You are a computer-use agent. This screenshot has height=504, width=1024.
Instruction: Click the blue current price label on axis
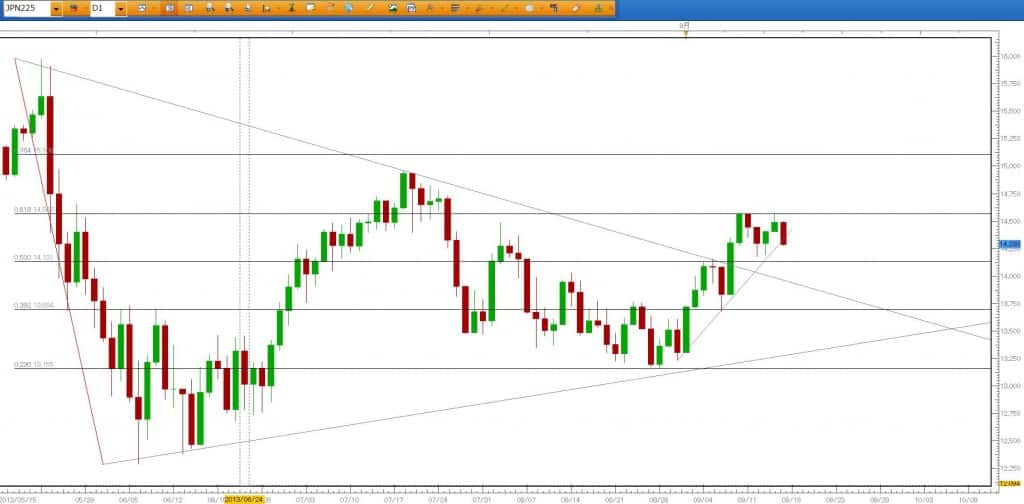coord(1008,243)
